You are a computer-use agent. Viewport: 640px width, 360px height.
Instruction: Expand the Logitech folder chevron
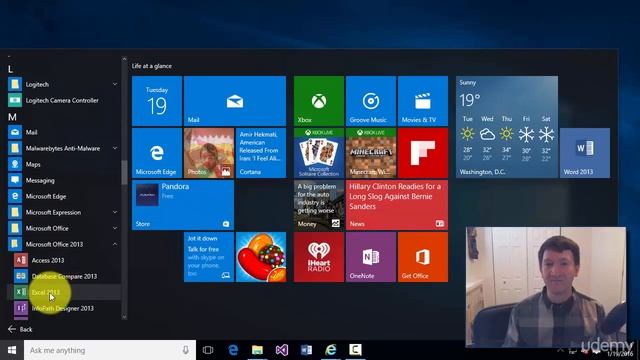tap(115, 84)
